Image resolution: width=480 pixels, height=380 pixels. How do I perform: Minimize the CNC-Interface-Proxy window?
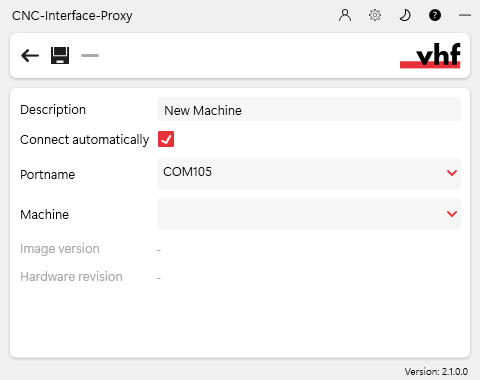pyautogui.click(x=465, y=15)
